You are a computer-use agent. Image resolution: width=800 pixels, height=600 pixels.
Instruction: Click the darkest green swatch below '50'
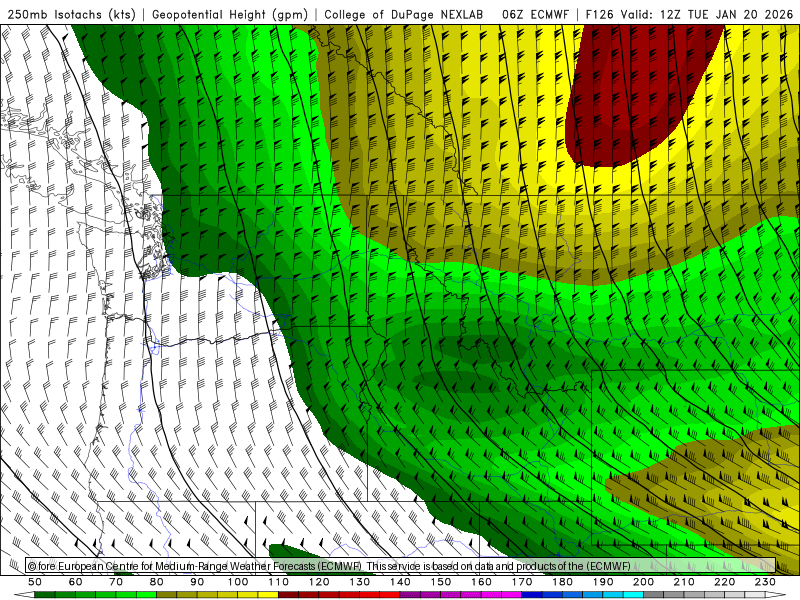45,595
